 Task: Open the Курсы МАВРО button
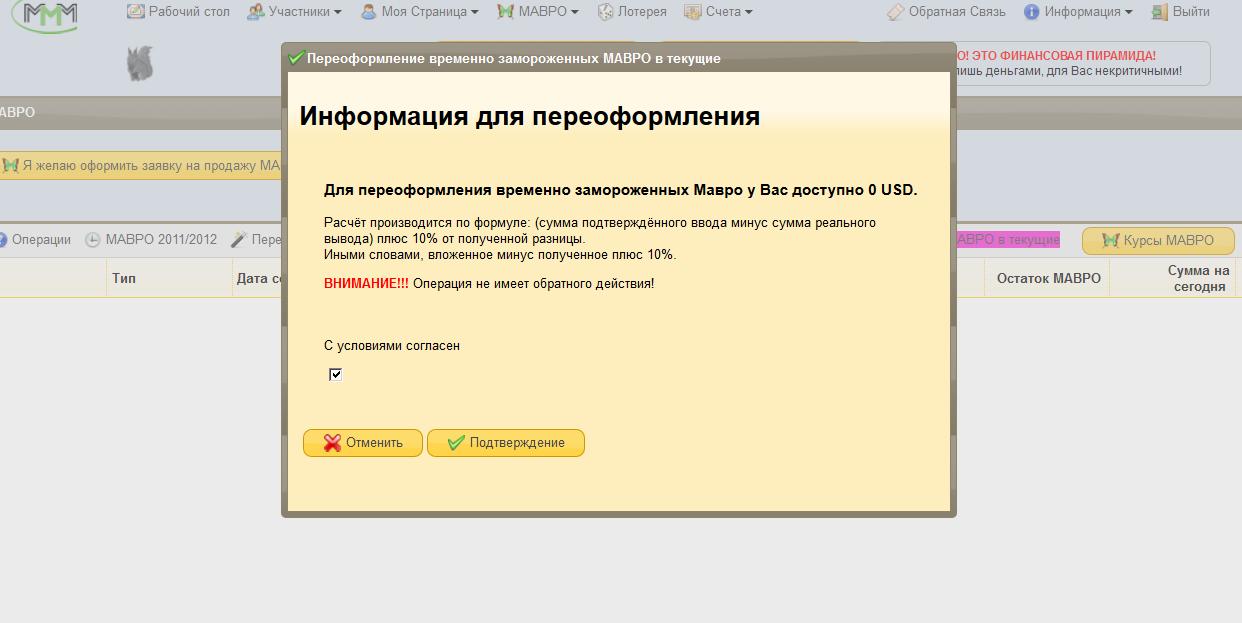(1158, 241)
